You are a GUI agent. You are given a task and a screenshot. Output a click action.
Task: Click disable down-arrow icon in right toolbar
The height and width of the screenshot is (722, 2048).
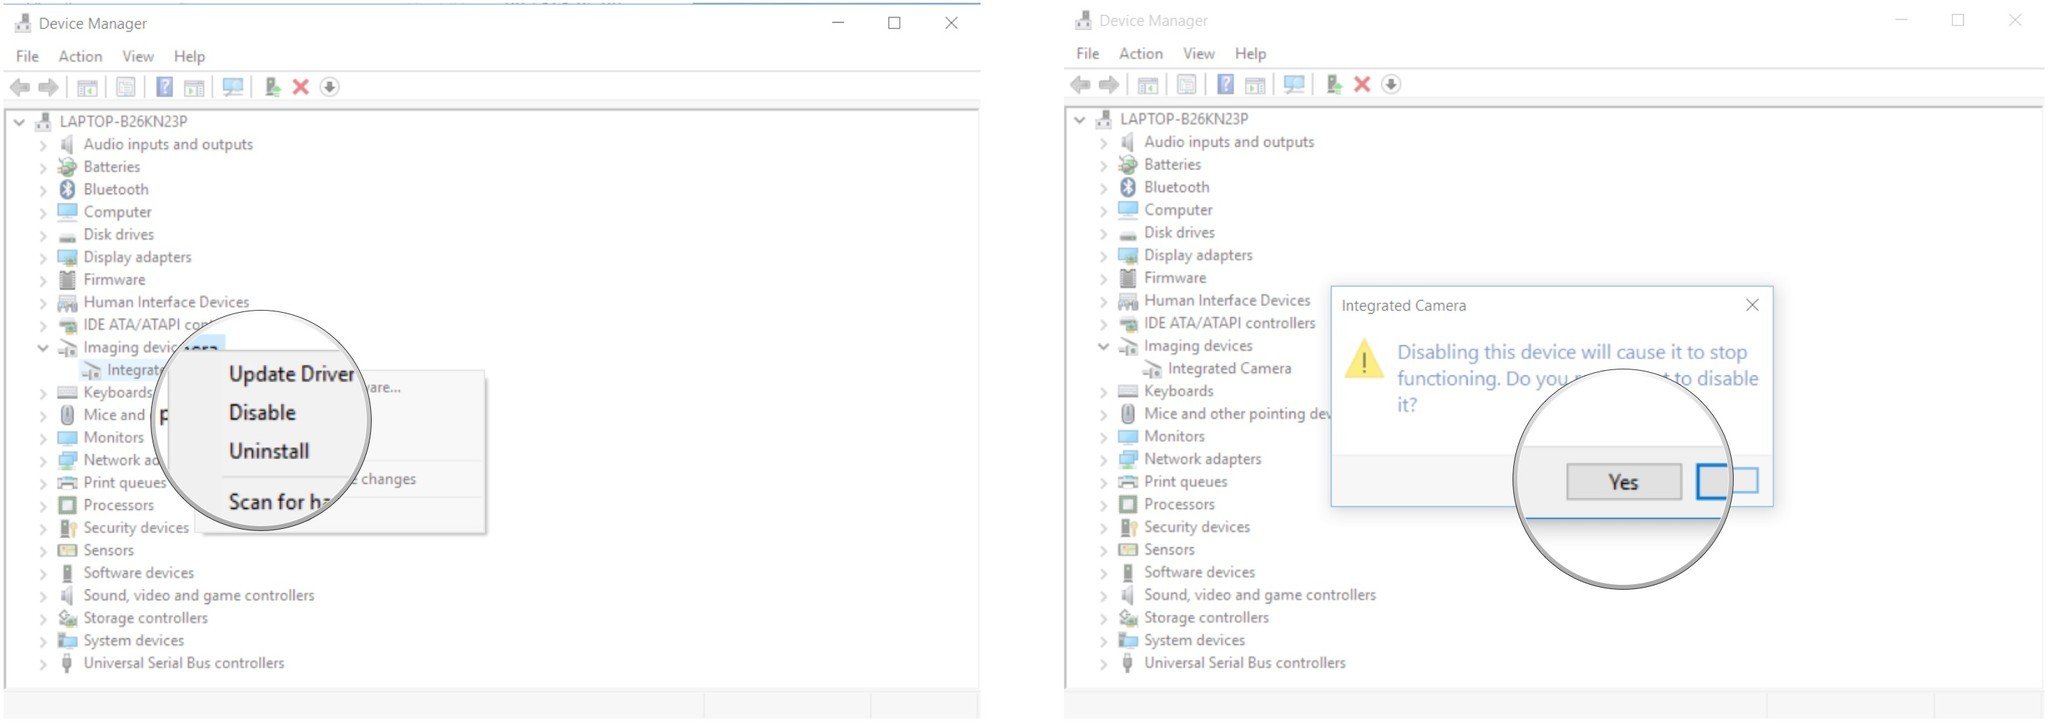point(1390,84)
